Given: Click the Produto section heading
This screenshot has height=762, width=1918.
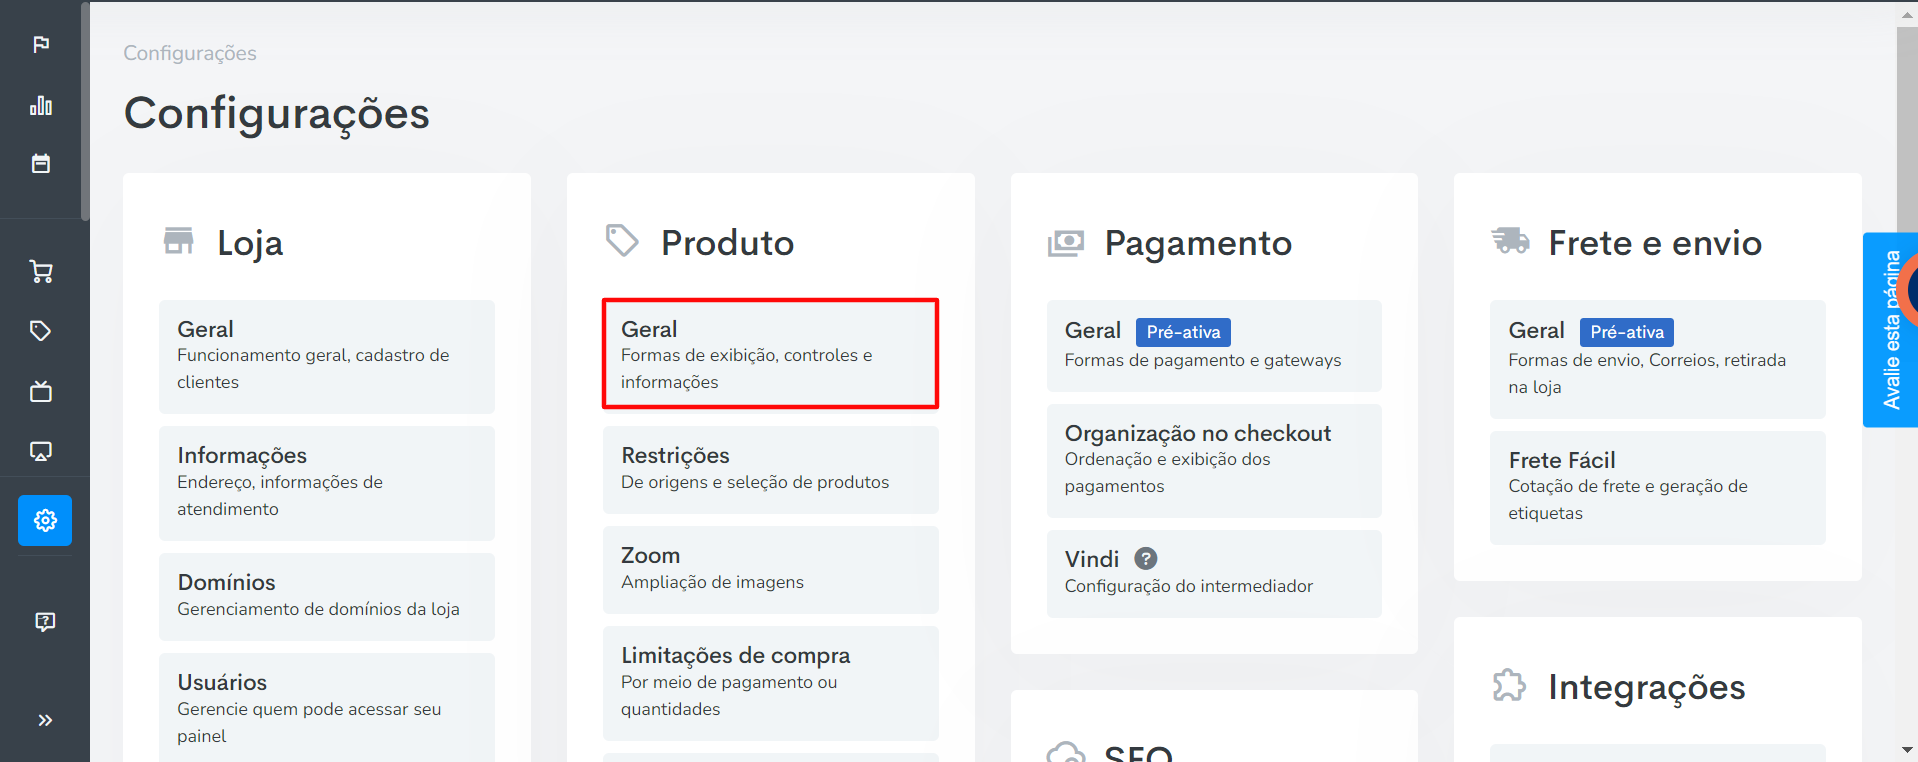Looking at the screenshot, I should (727, 243).
